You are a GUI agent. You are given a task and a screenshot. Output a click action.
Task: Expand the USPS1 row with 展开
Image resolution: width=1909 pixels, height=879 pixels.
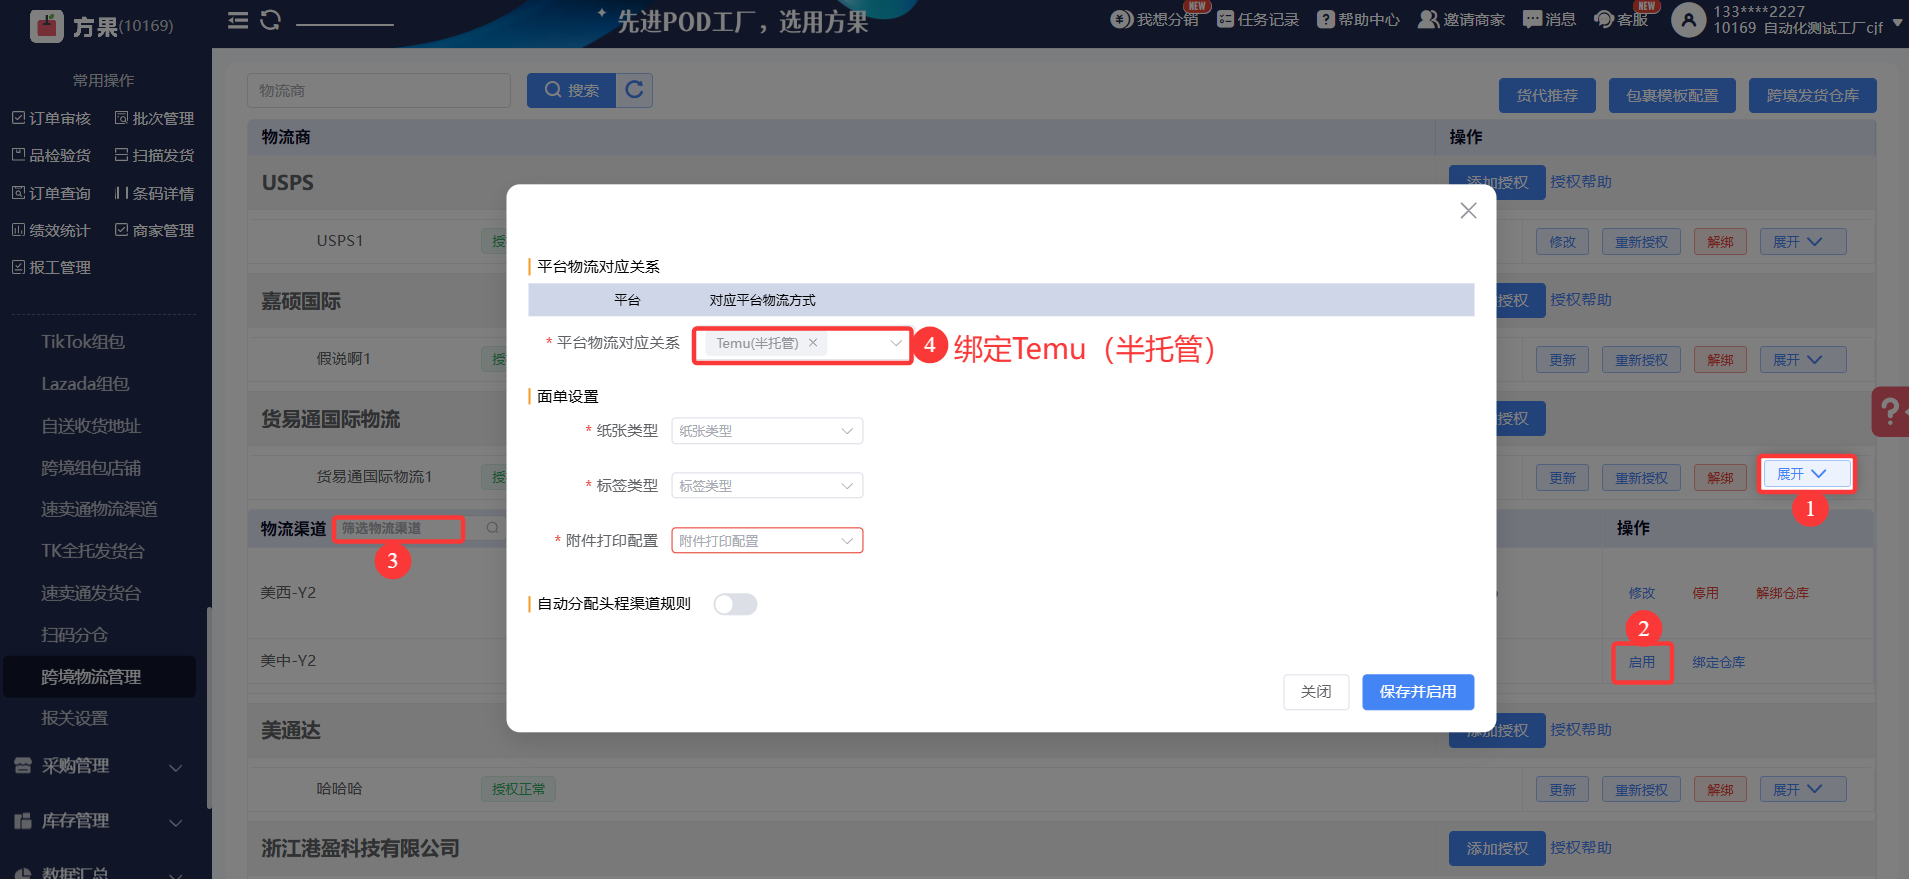pyautogui.click(x=1803, y=242)
